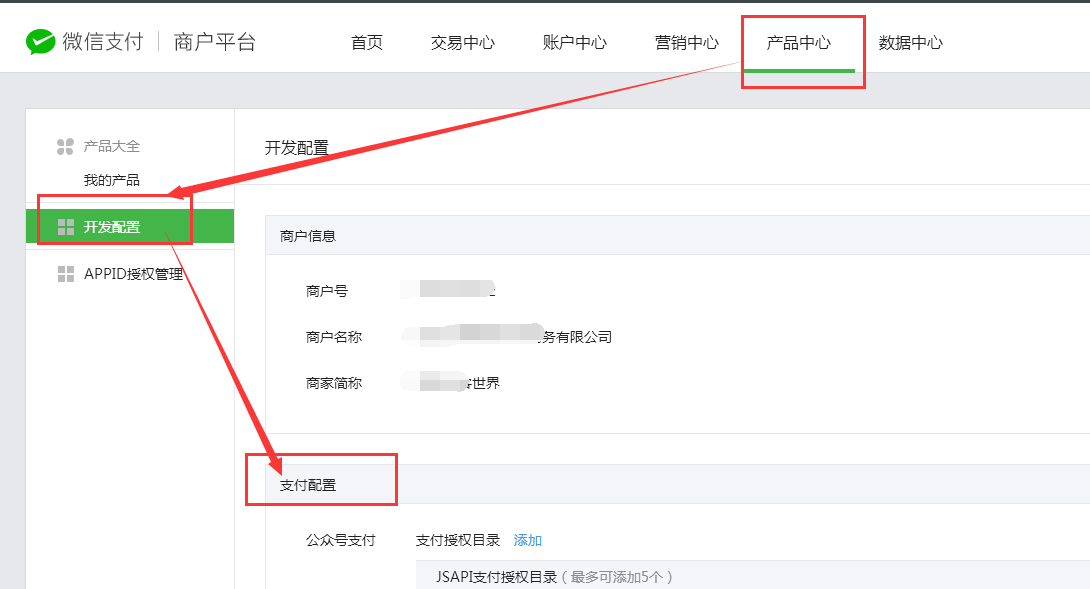Click the 商户号 label

pyautogui.click(x=327, y=291)
